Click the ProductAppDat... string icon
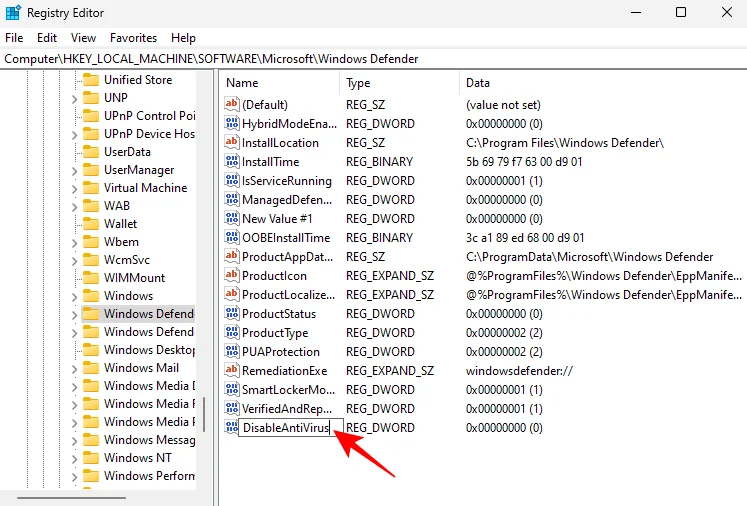The image size is (747, 506). [x=232, y=256]
